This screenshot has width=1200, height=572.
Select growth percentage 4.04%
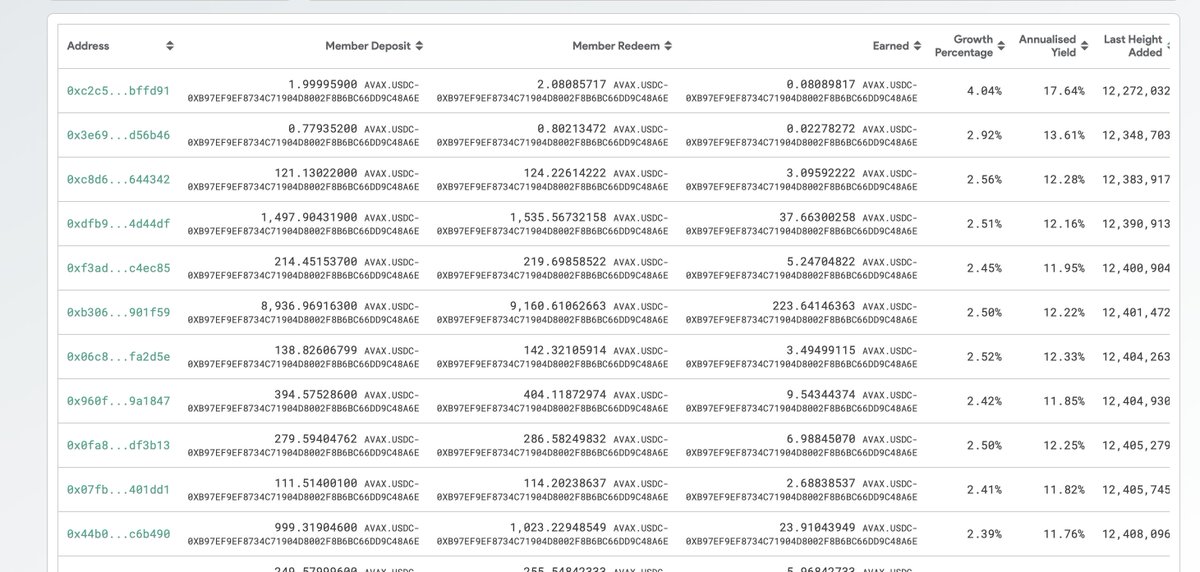point(984,91)
